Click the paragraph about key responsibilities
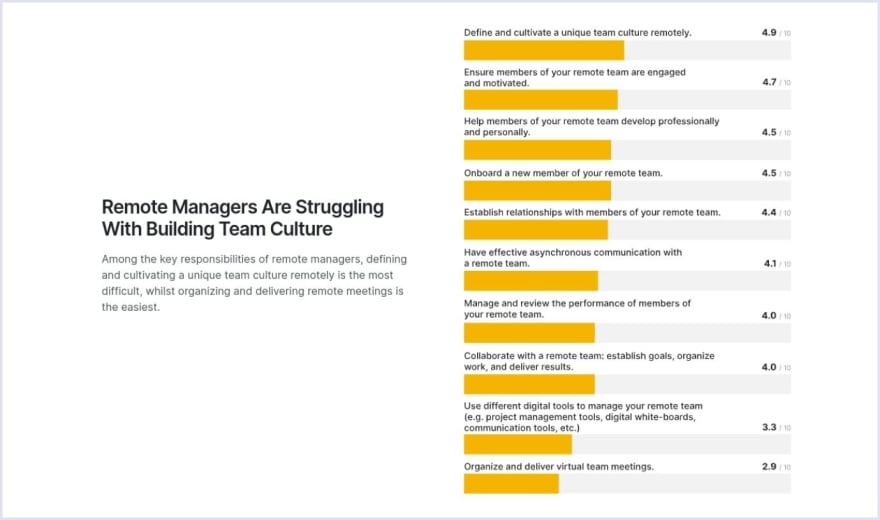The height and width of the screenshot is (520, 880). coord(254,283)
